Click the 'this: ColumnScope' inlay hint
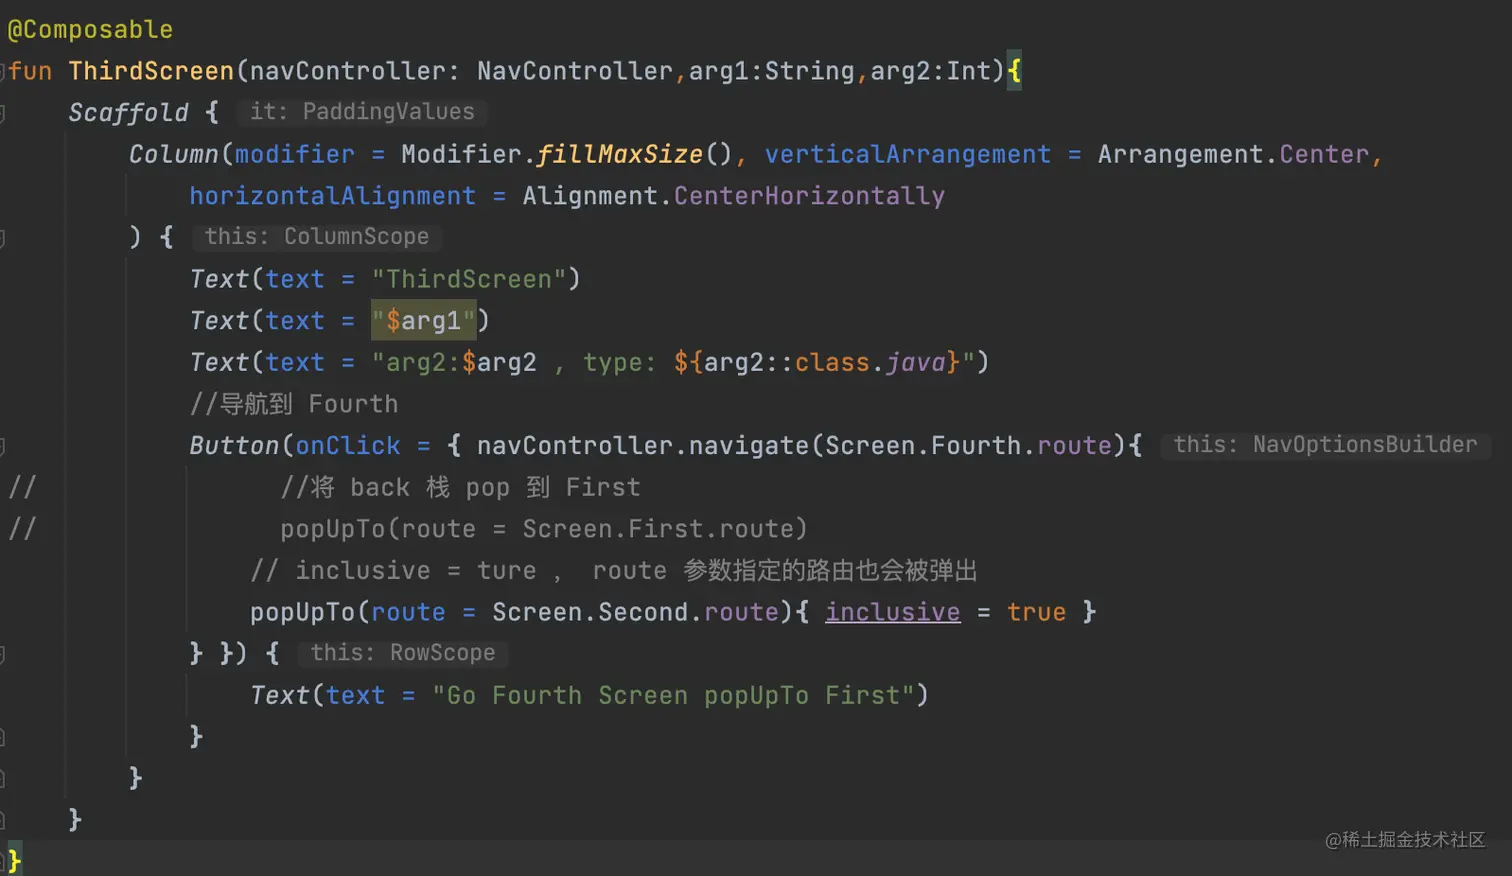 tap(317, 237)
